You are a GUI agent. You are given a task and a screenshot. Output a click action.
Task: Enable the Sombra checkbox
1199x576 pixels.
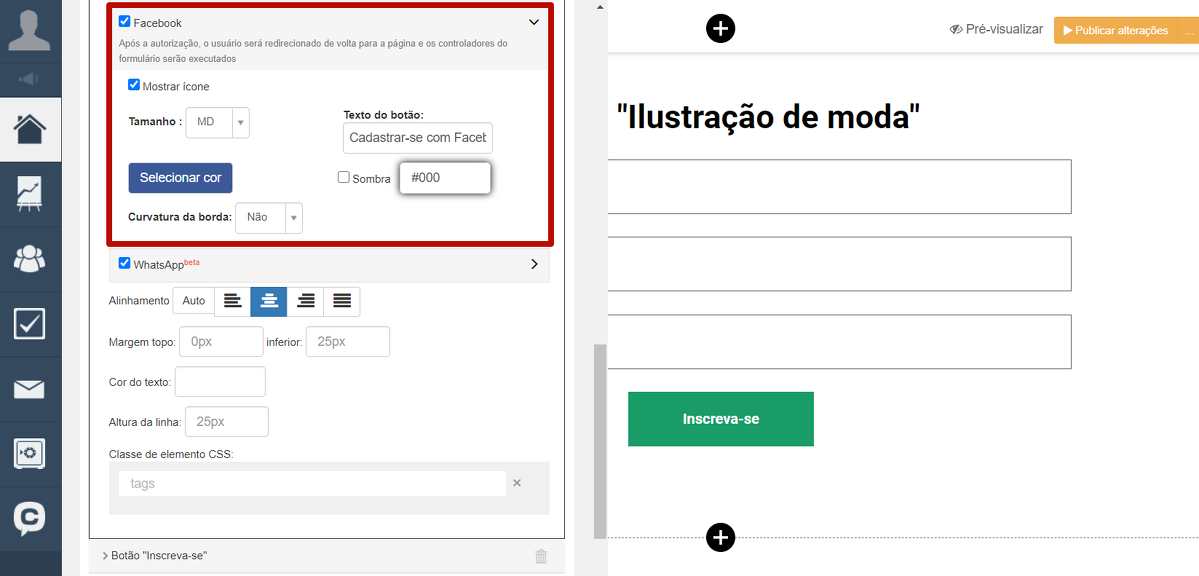coord(344,177)
